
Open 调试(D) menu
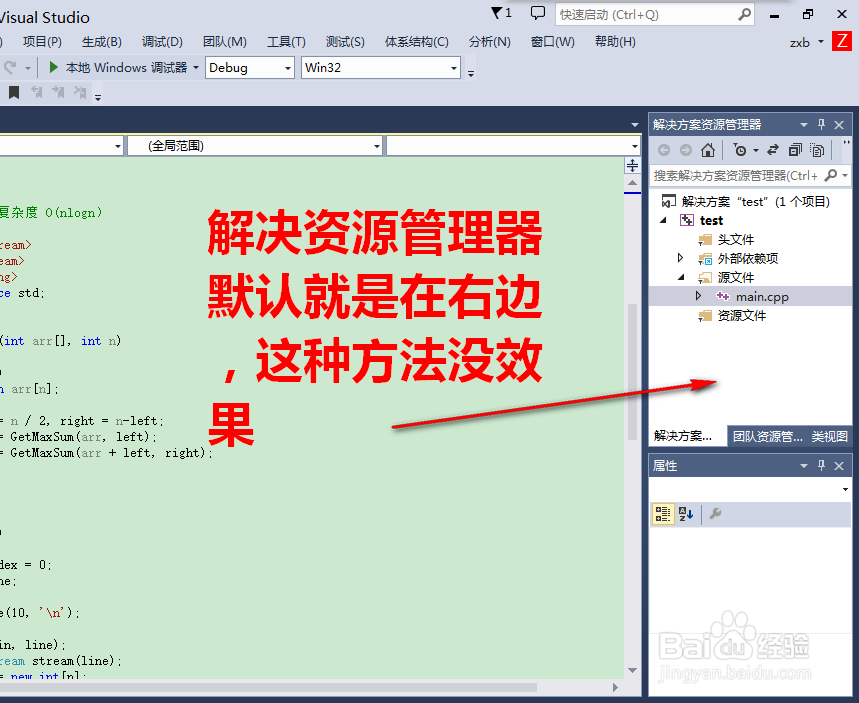coord(162,42)
